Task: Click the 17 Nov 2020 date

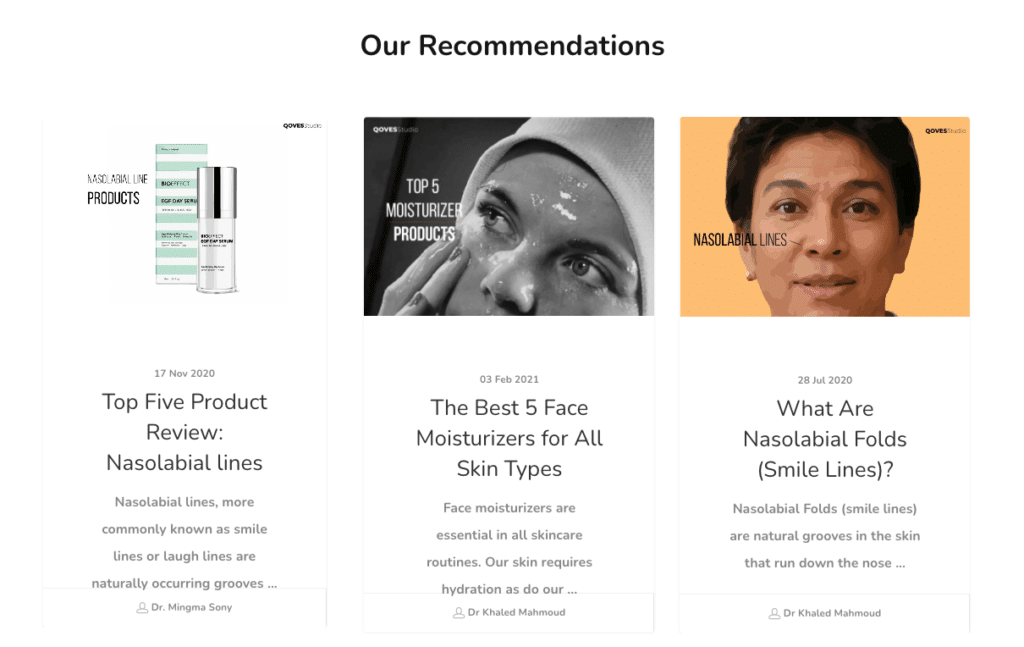Action: point(184,373)
